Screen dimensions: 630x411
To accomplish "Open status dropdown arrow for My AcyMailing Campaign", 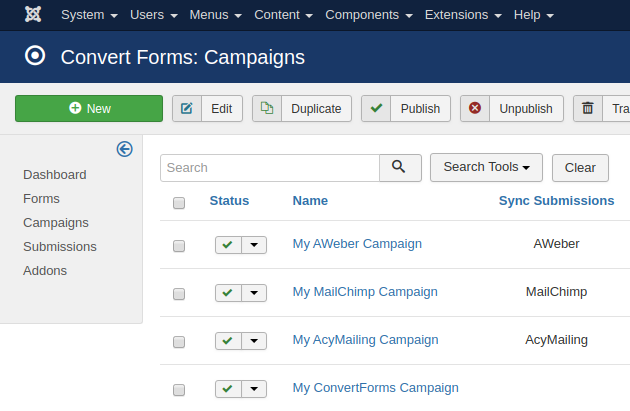I will (254, 341).
